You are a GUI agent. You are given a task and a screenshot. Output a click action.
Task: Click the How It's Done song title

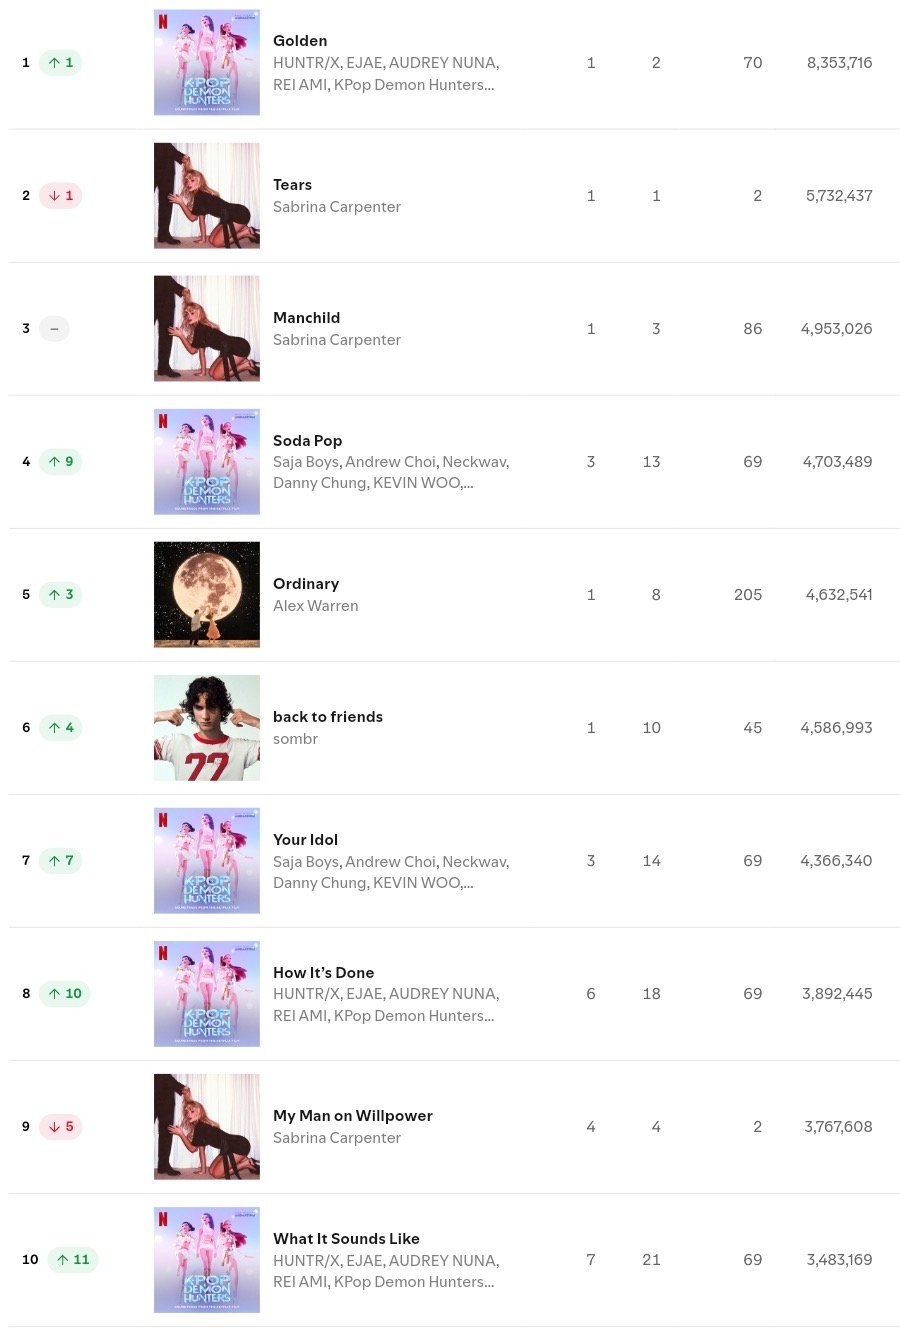[323, 973]
